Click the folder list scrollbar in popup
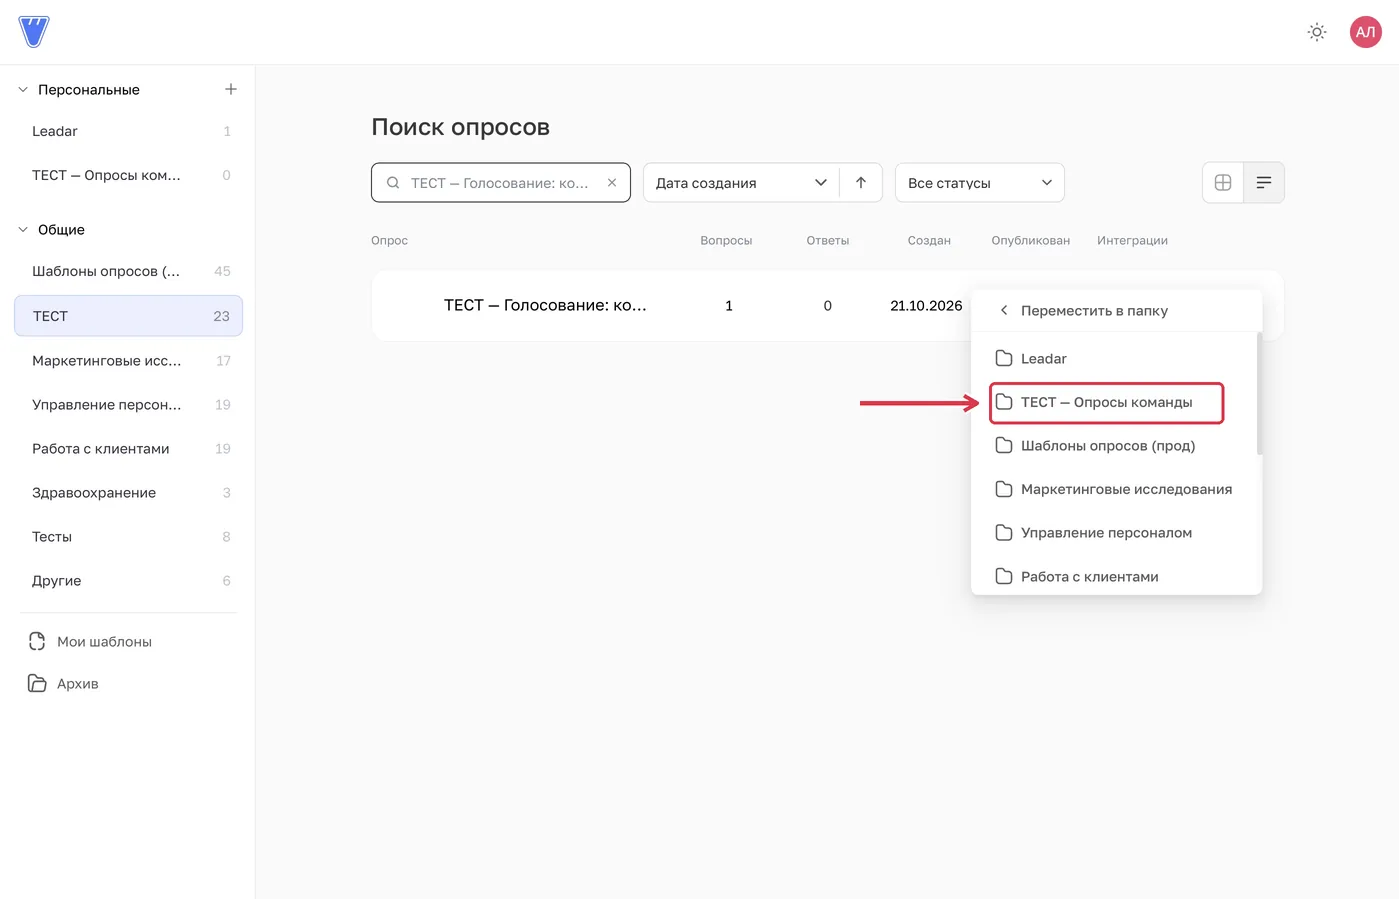1399x899 pixels. [1259, 394]
